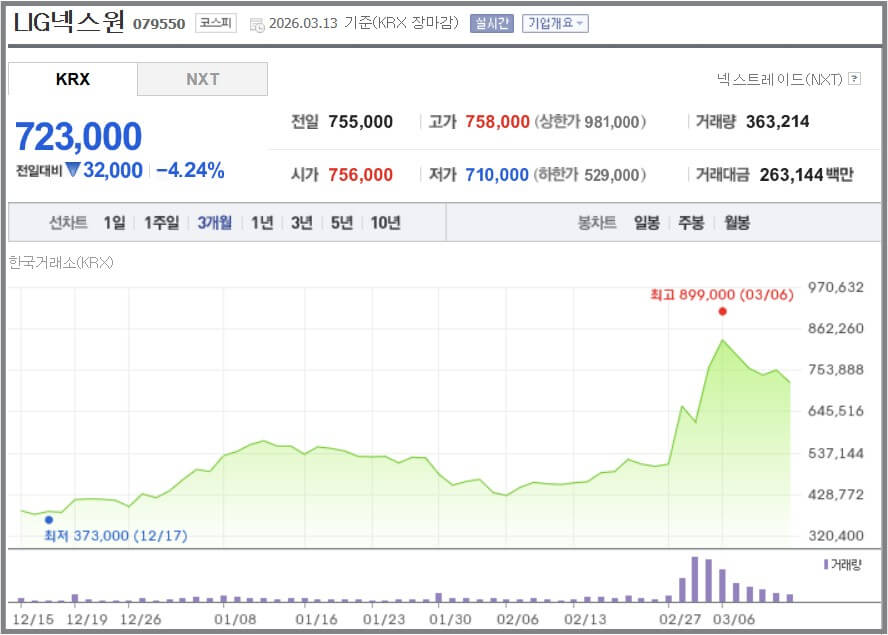Select the 10년 line chart period

(386, 223)
